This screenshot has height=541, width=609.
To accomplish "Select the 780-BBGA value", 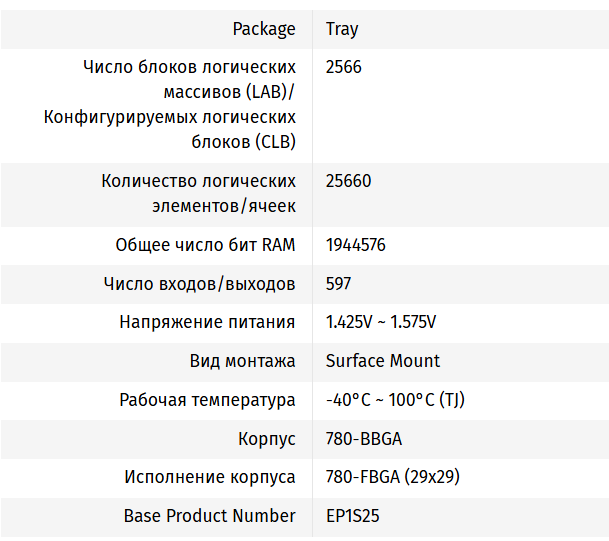I will (364, 439).
